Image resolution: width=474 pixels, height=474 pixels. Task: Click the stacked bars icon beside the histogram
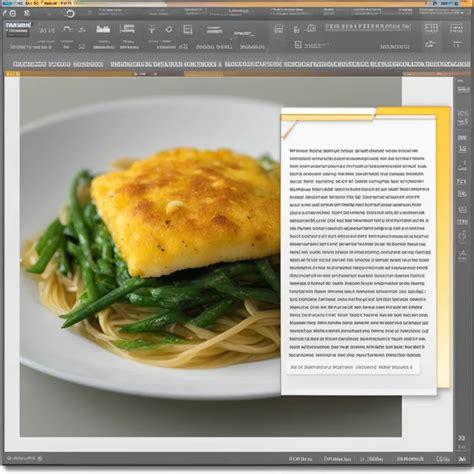pyautogui.click(x=127, y=29)
